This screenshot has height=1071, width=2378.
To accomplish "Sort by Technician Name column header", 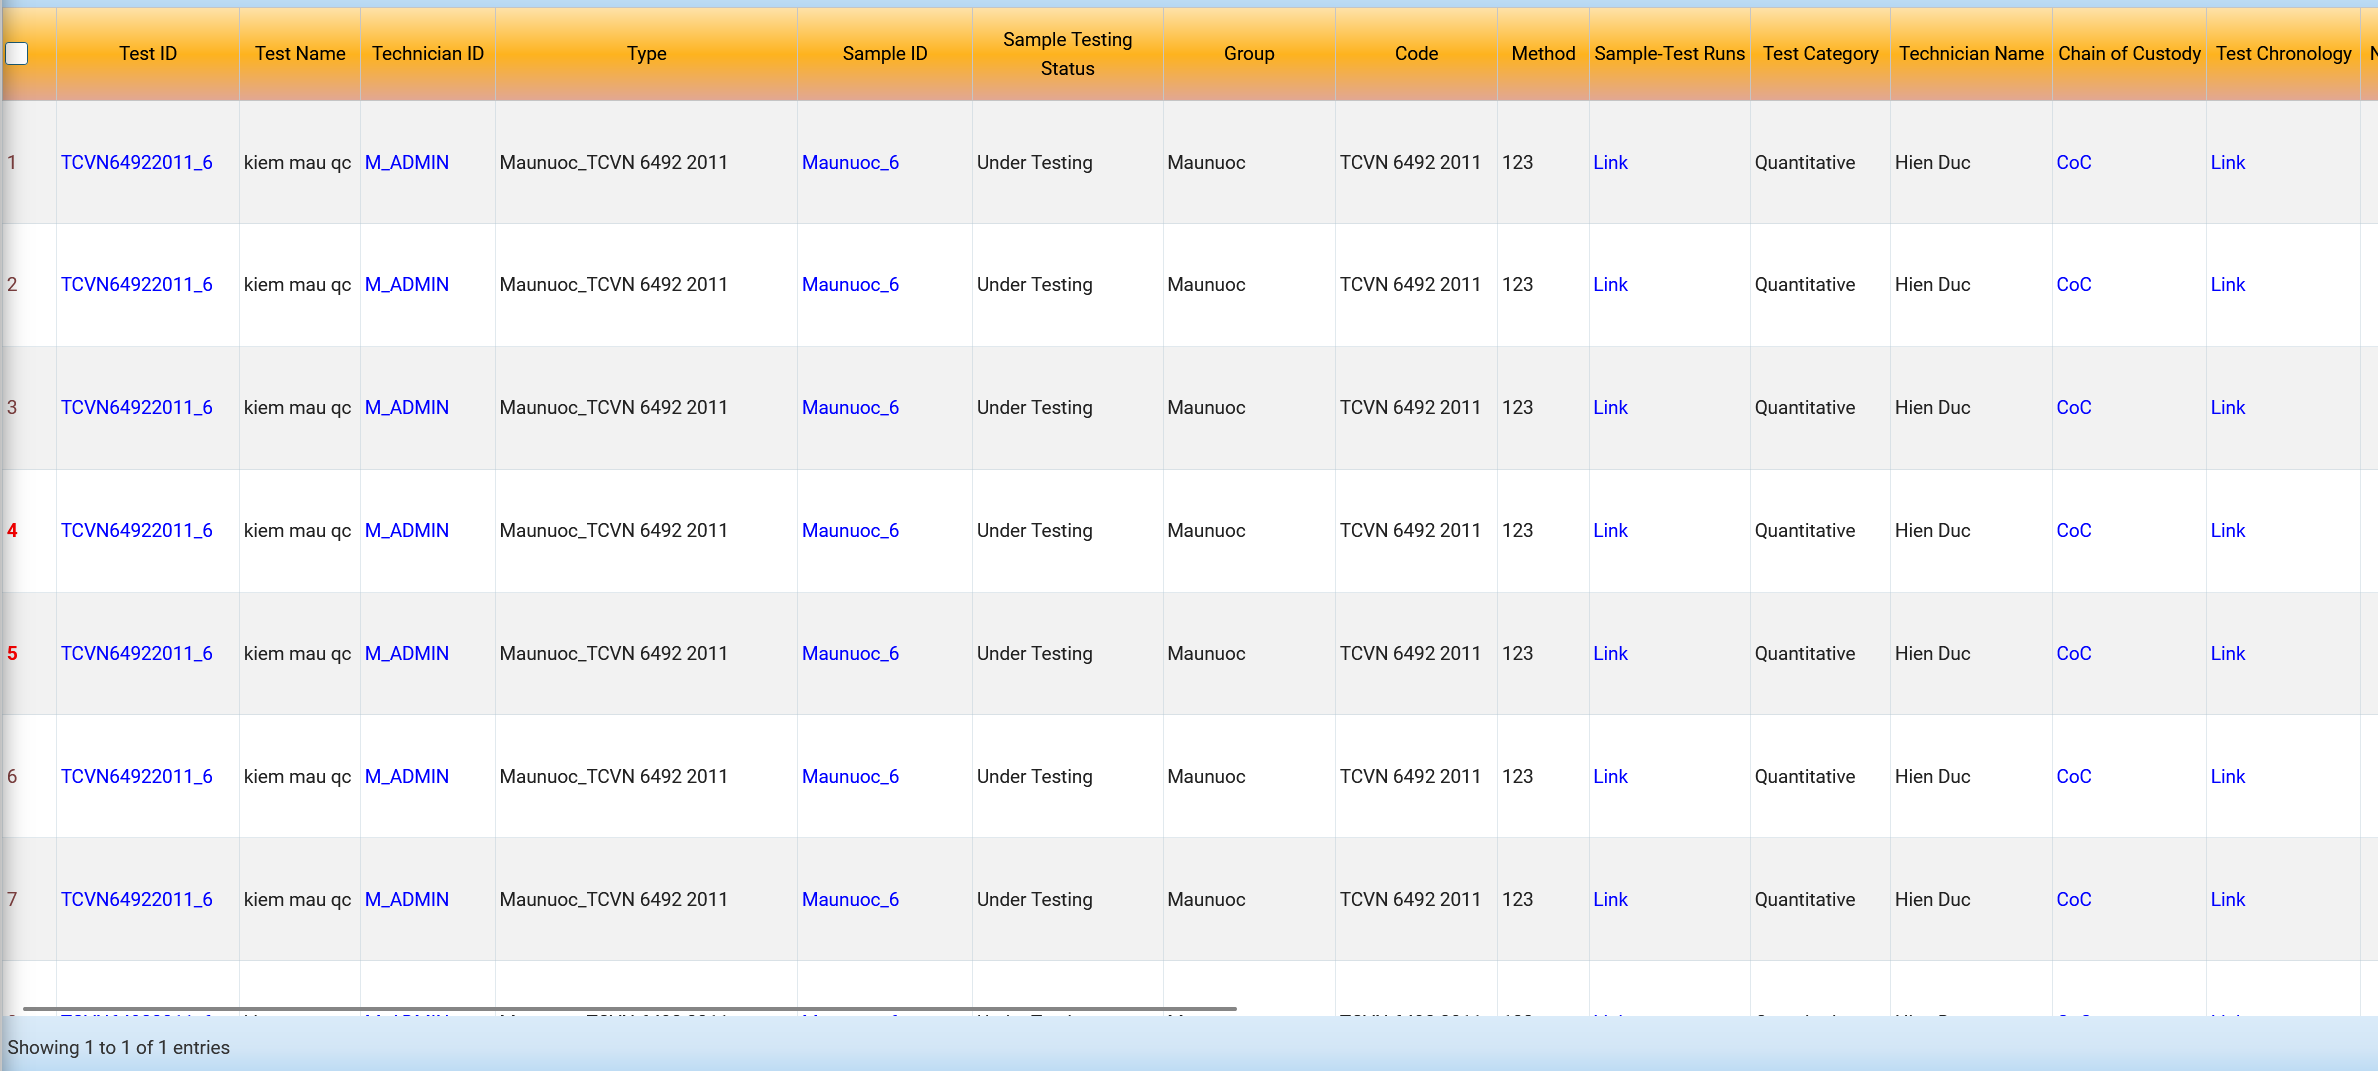I will pos(1971,53).
